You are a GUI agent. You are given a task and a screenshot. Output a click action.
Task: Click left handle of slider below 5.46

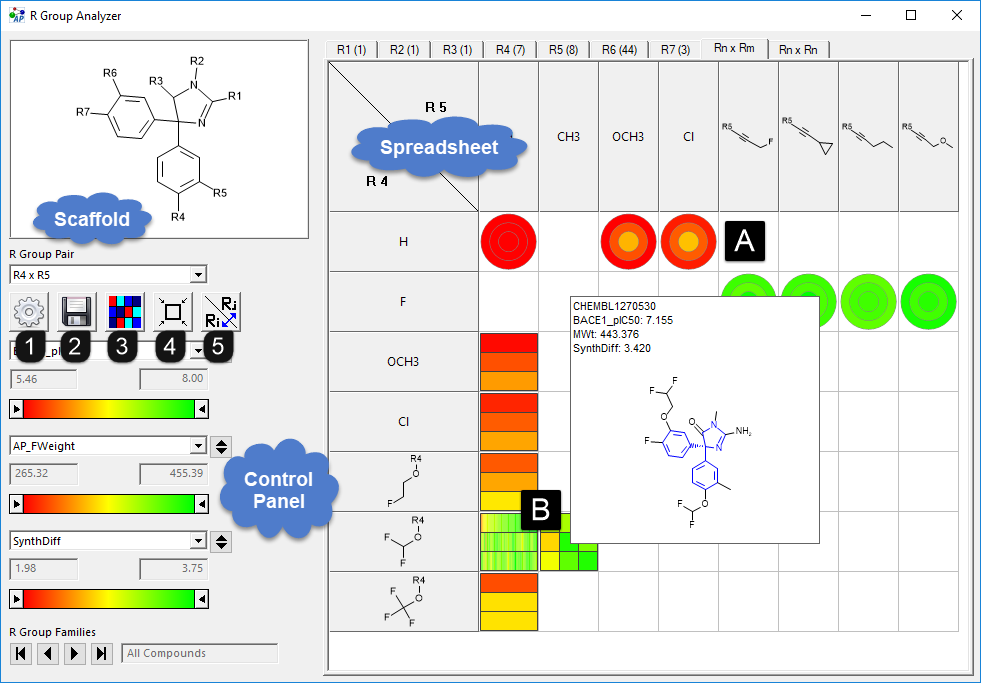[x=17, y=409]
